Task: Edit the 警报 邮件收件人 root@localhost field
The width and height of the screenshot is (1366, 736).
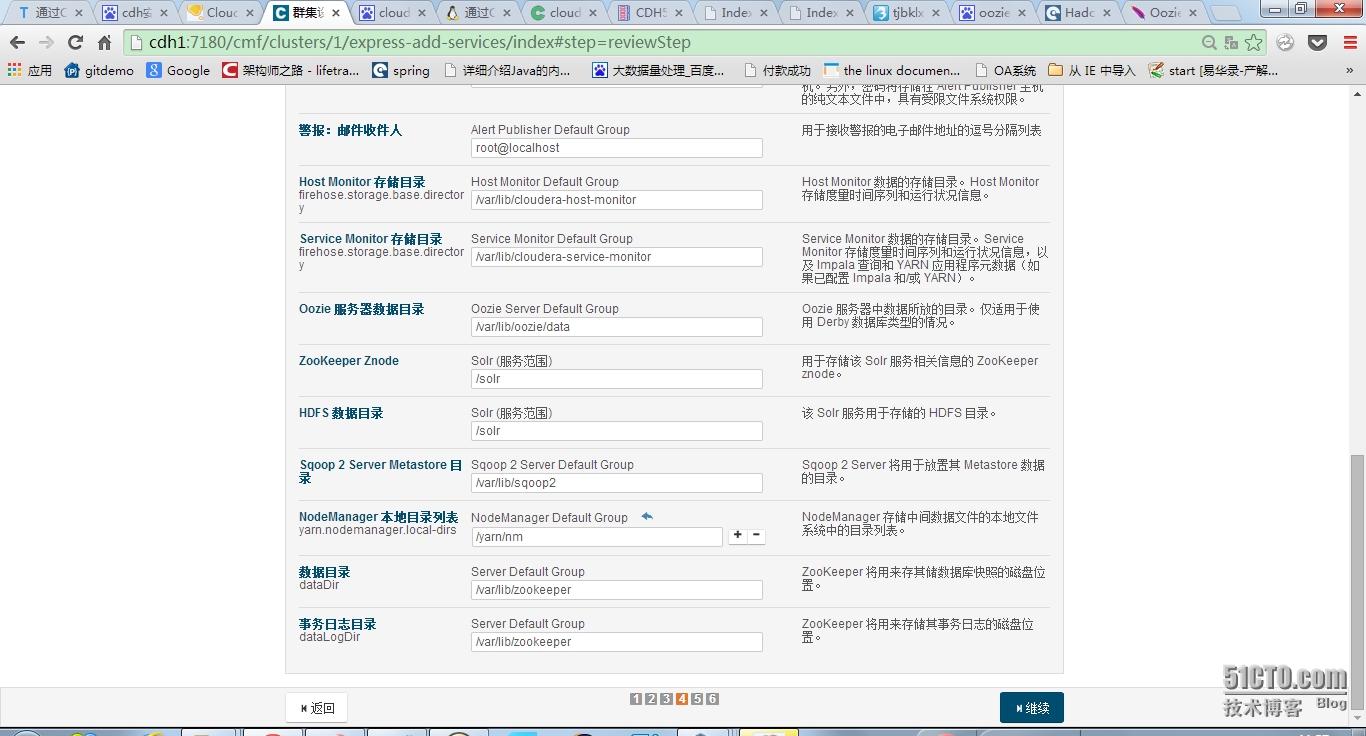Action: [x=616, y=148]
